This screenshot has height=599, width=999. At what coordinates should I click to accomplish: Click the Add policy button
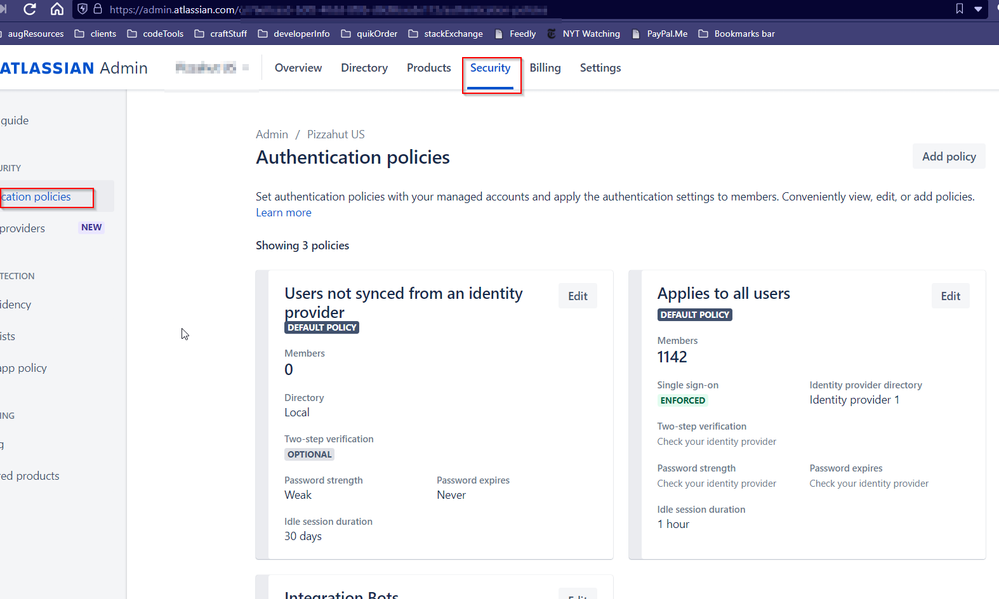(948, 156)
